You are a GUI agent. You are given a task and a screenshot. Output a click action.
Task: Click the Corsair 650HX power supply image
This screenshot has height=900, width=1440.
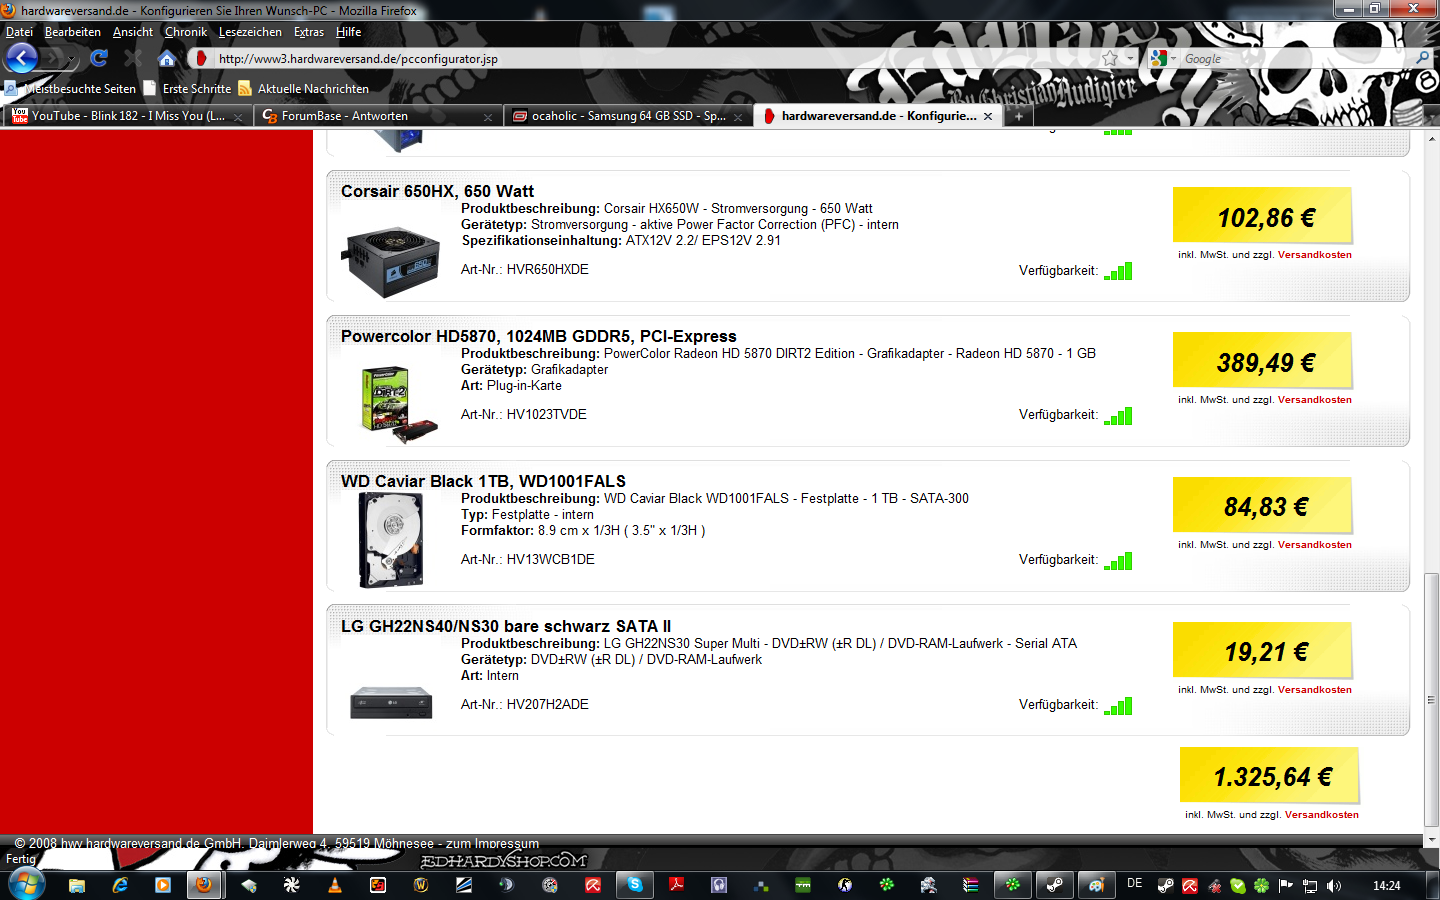391,262
